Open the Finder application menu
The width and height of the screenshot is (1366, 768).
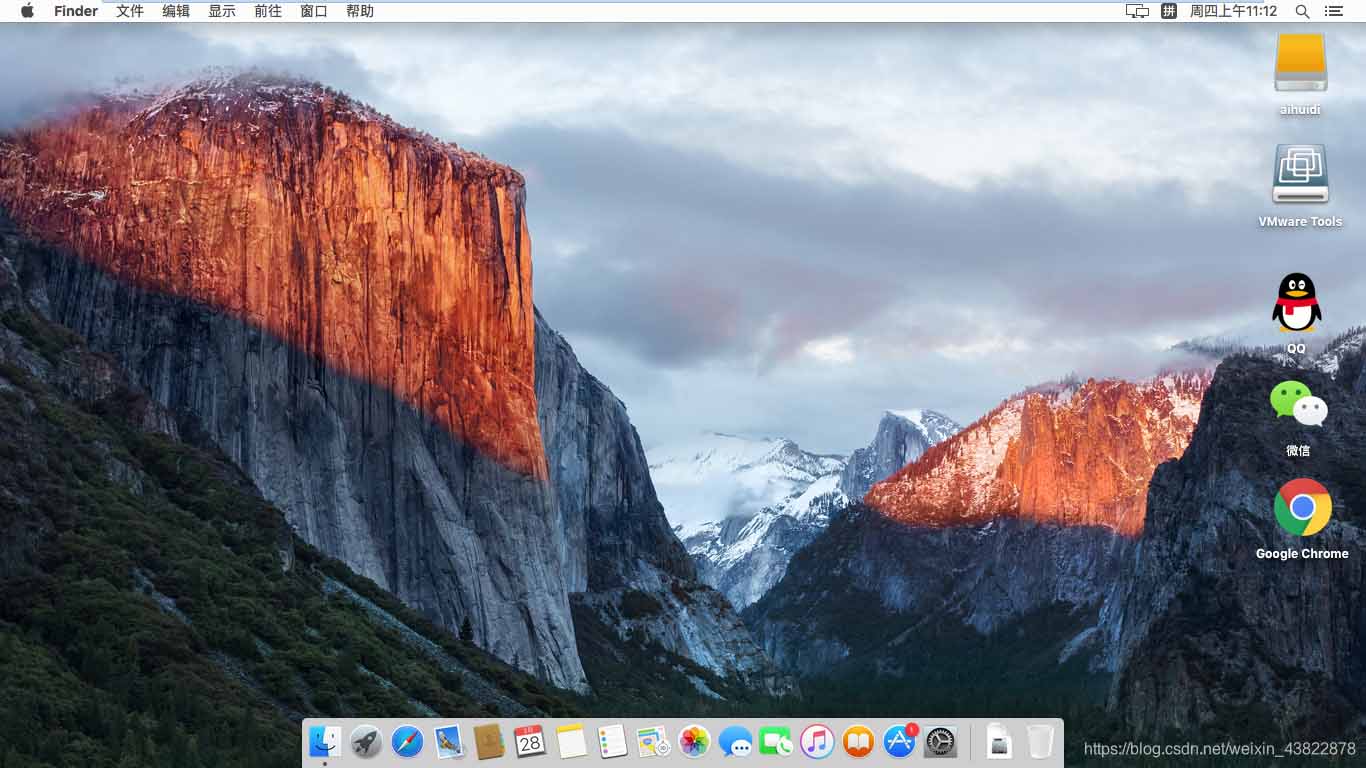[x=76, y=11]
